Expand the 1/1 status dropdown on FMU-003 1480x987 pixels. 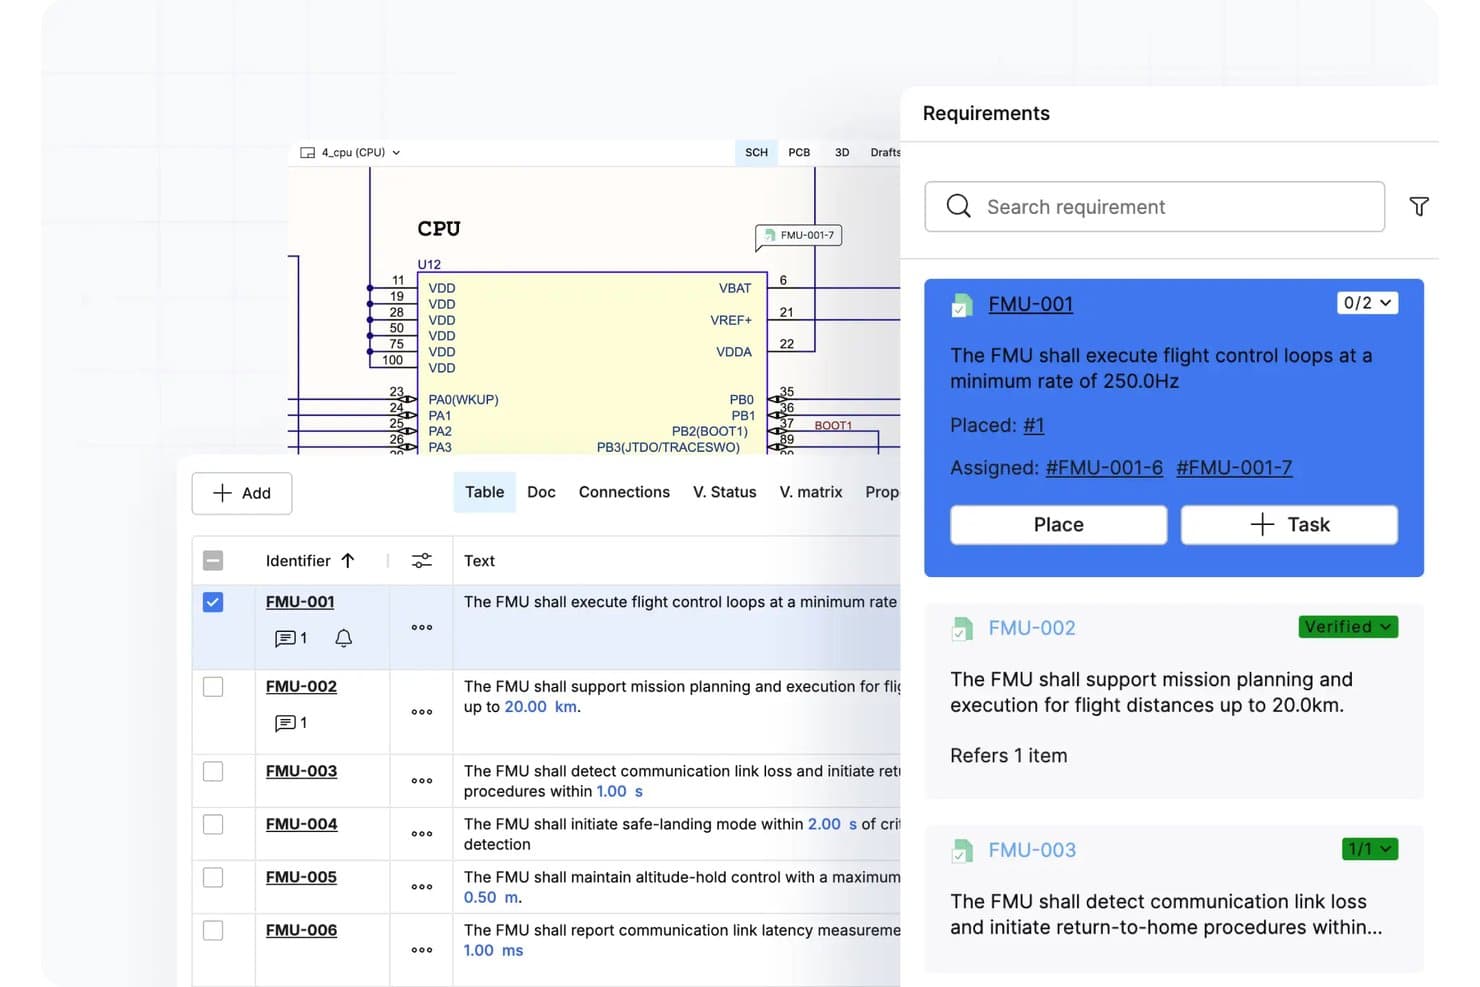pos(1370,849)
